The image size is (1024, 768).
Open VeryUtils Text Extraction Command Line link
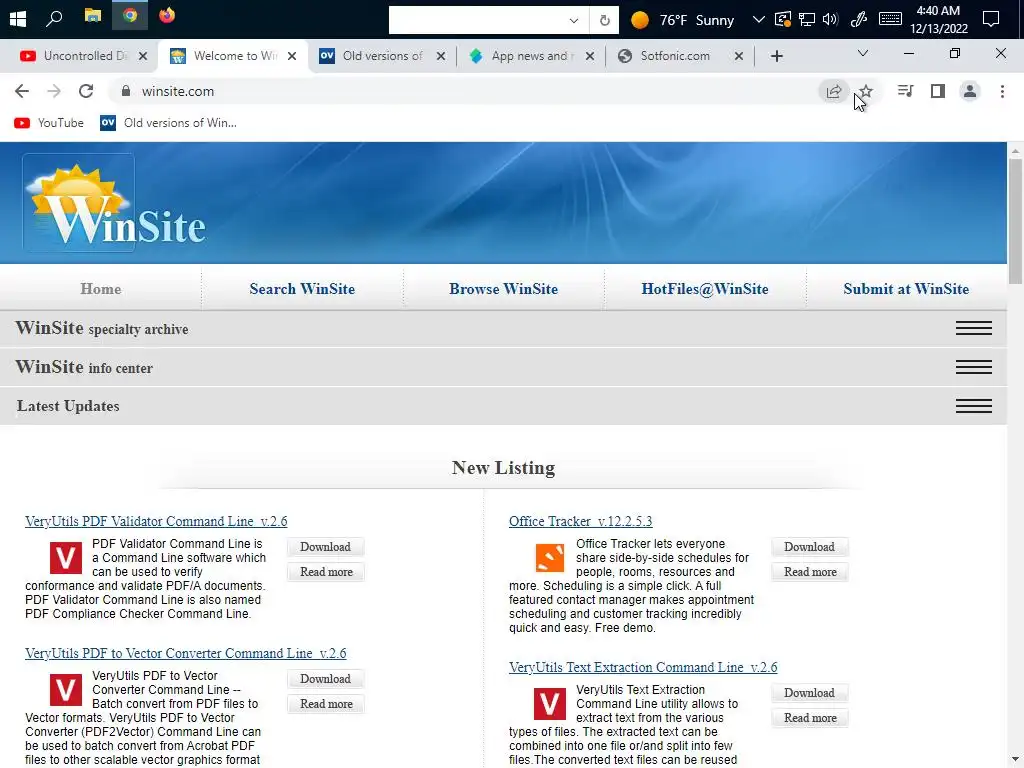tap(643, 667)
